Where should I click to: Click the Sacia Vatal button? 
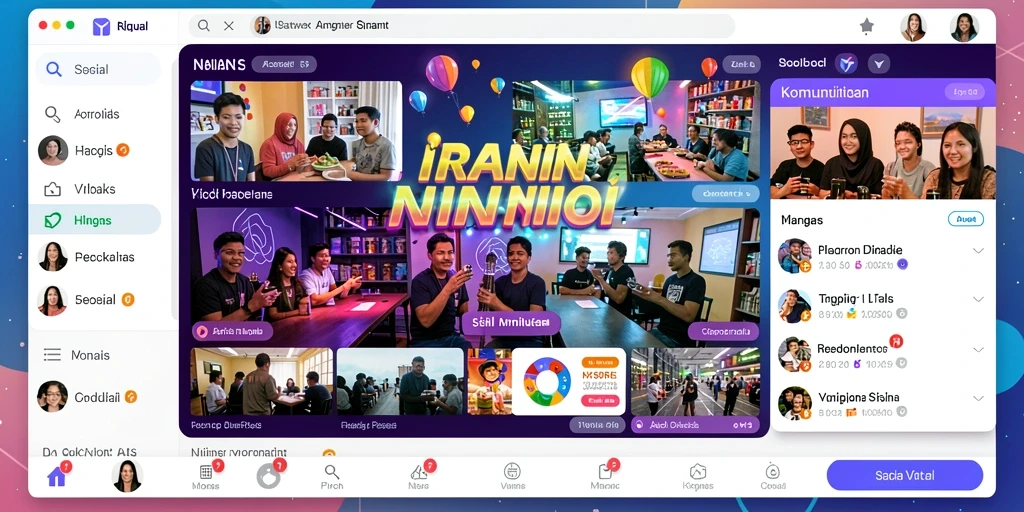(x=904, y=475)
